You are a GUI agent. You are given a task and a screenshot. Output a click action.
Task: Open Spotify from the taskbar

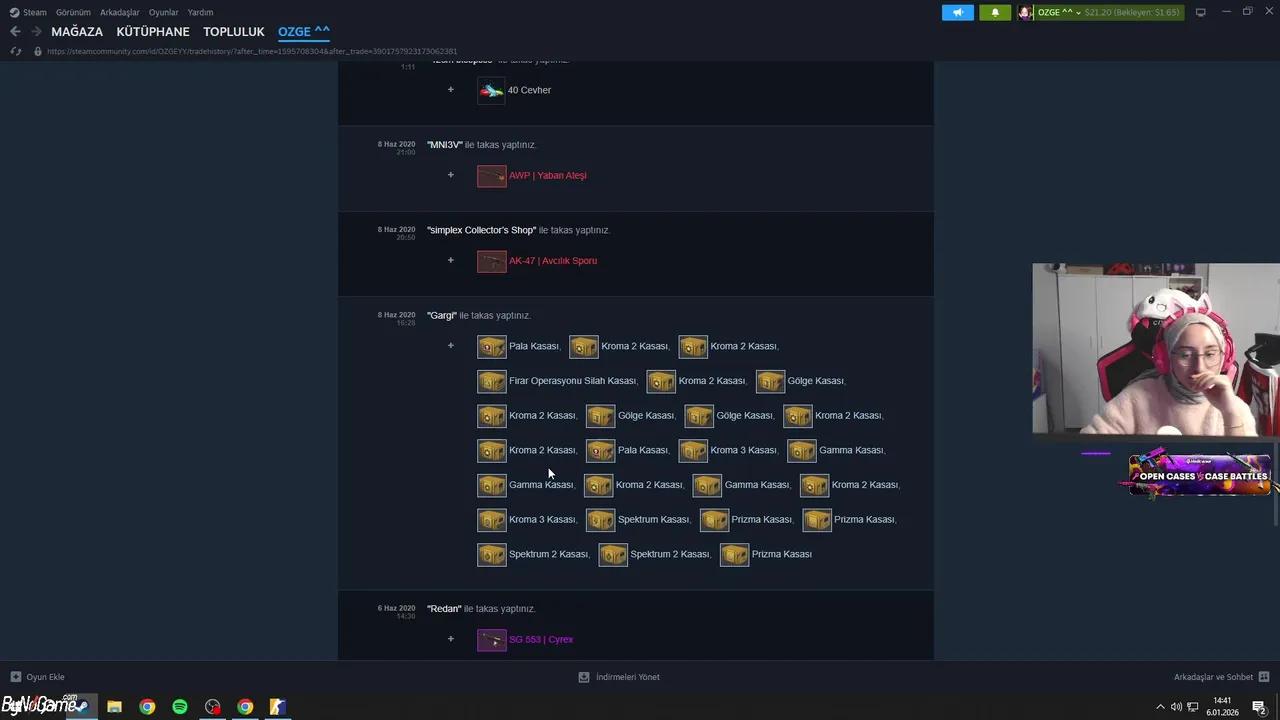tap(180, 707)
